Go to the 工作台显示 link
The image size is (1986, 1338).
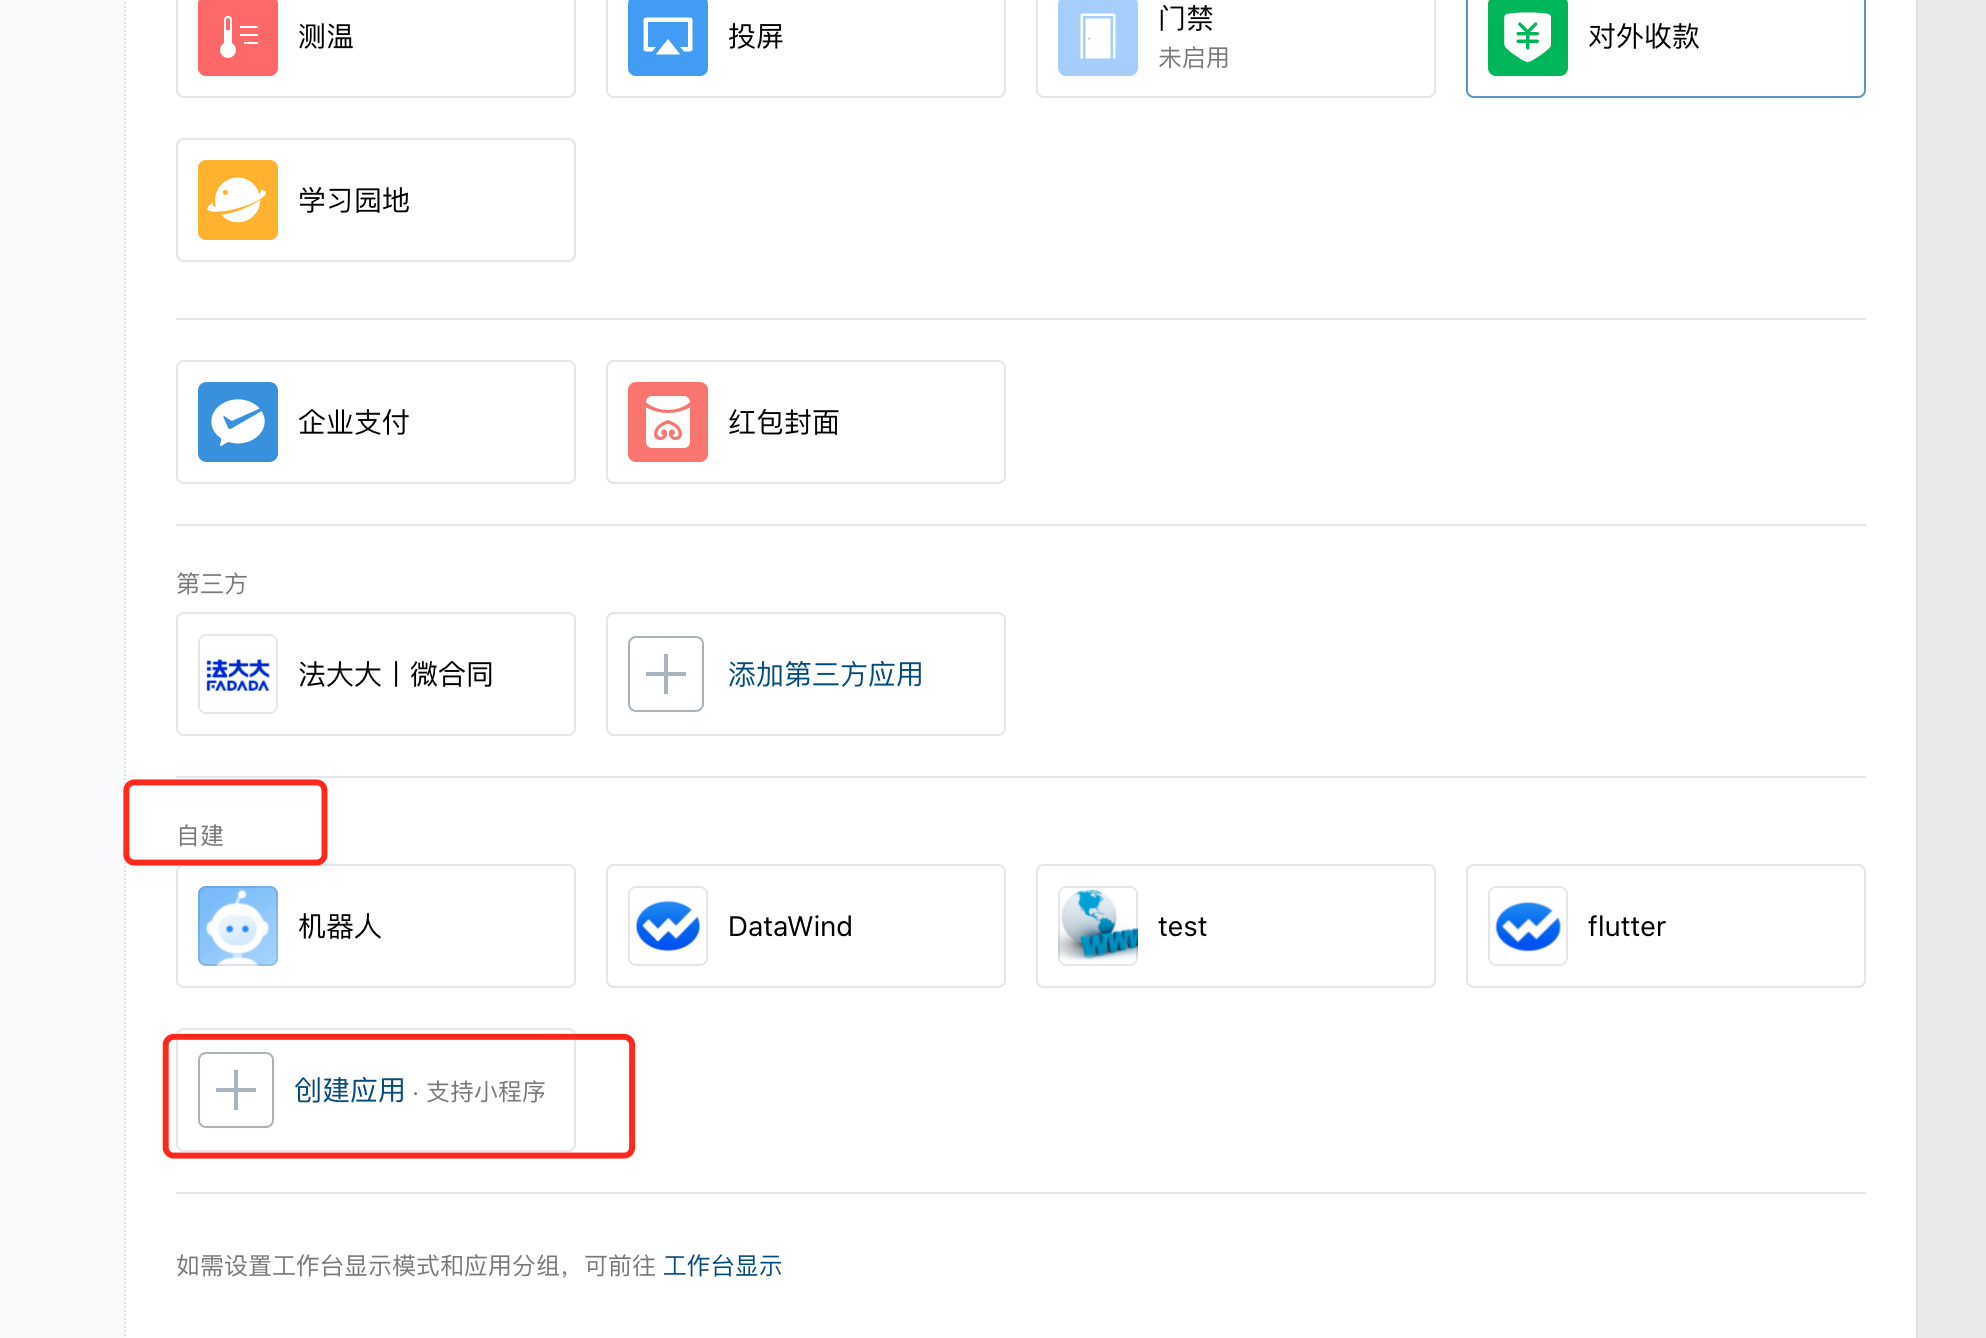722,1266
